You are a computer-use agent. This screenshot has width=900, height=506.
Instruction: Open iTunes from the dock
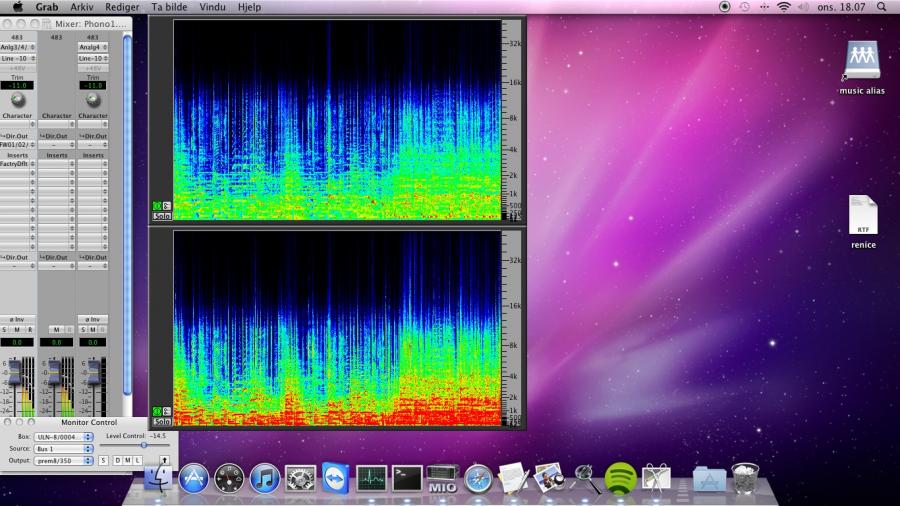[264, 478]
